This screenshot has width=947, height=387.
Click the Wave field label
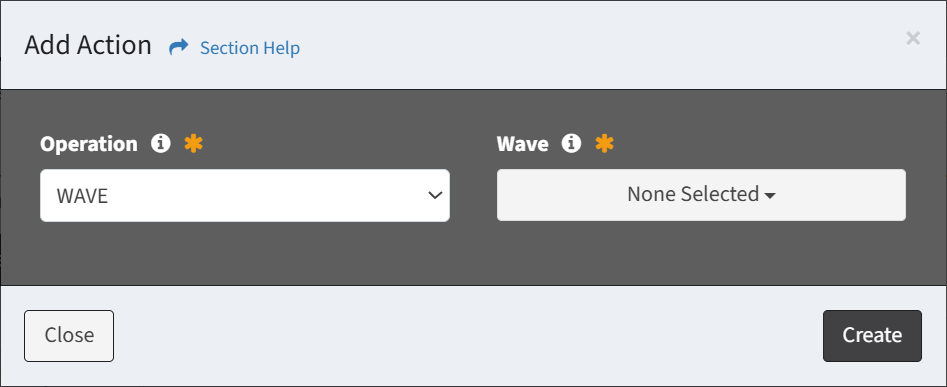[522, 144]
